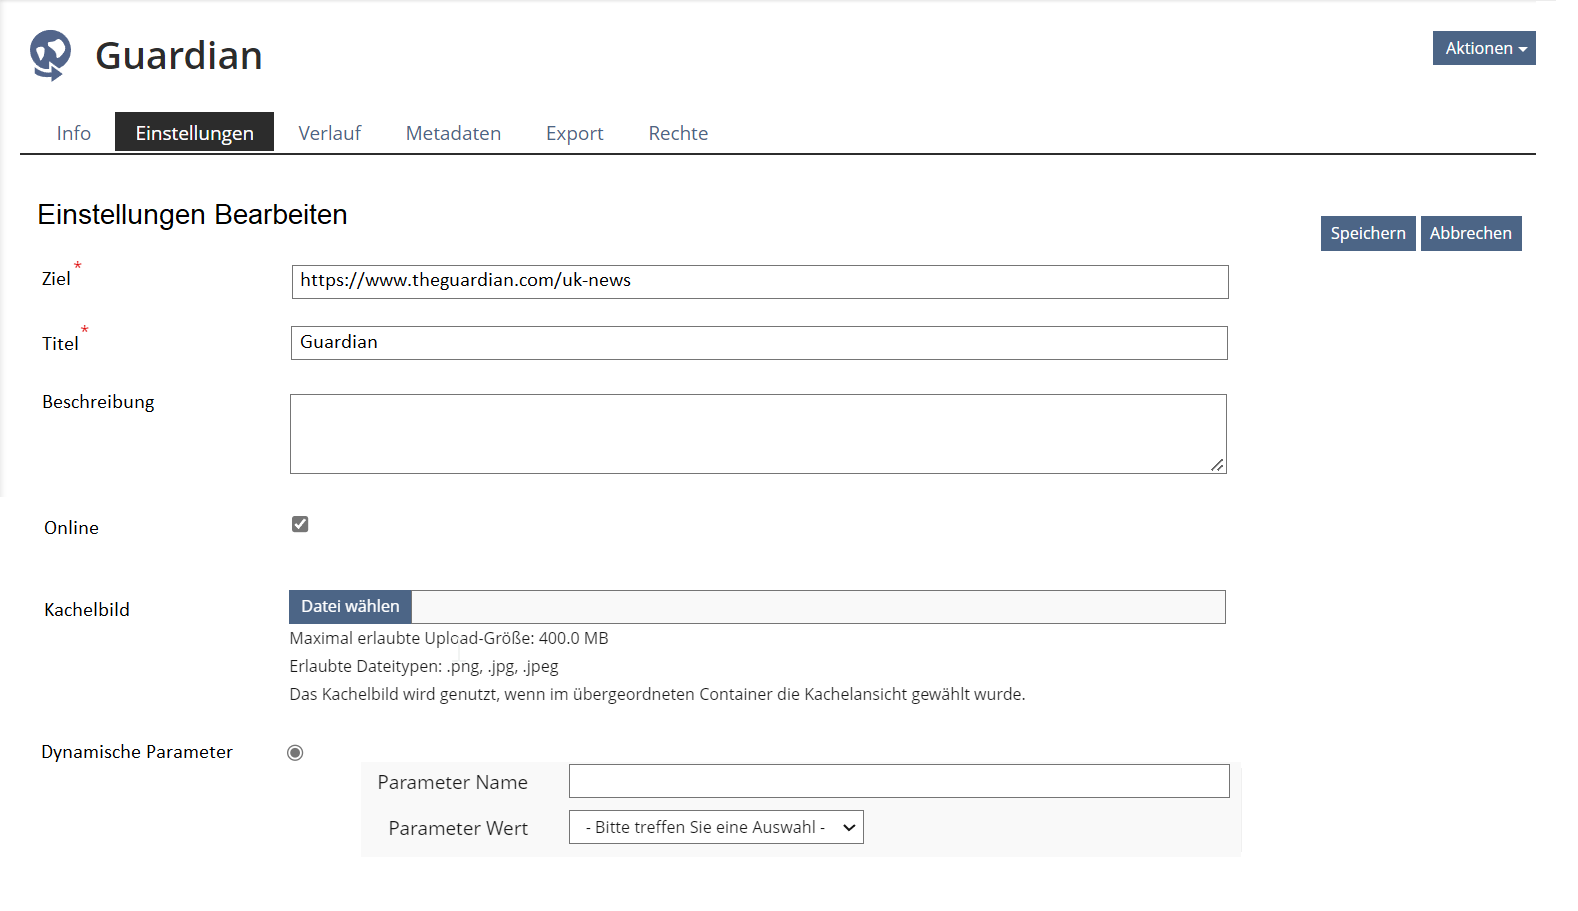Focus the Ziel URL field
1578x911 pixels.
(x=759, y=282)
